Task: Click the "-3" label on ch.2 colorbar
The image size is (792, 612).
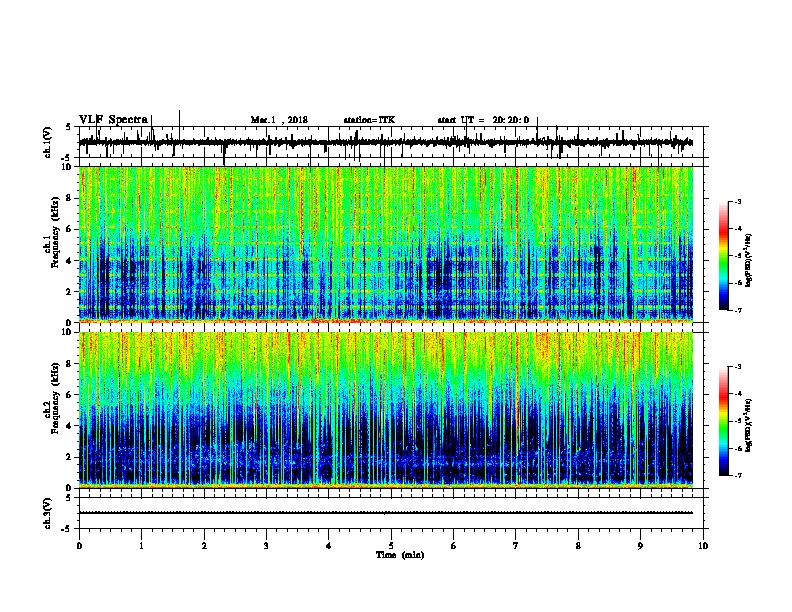Action: click(737, 367)
